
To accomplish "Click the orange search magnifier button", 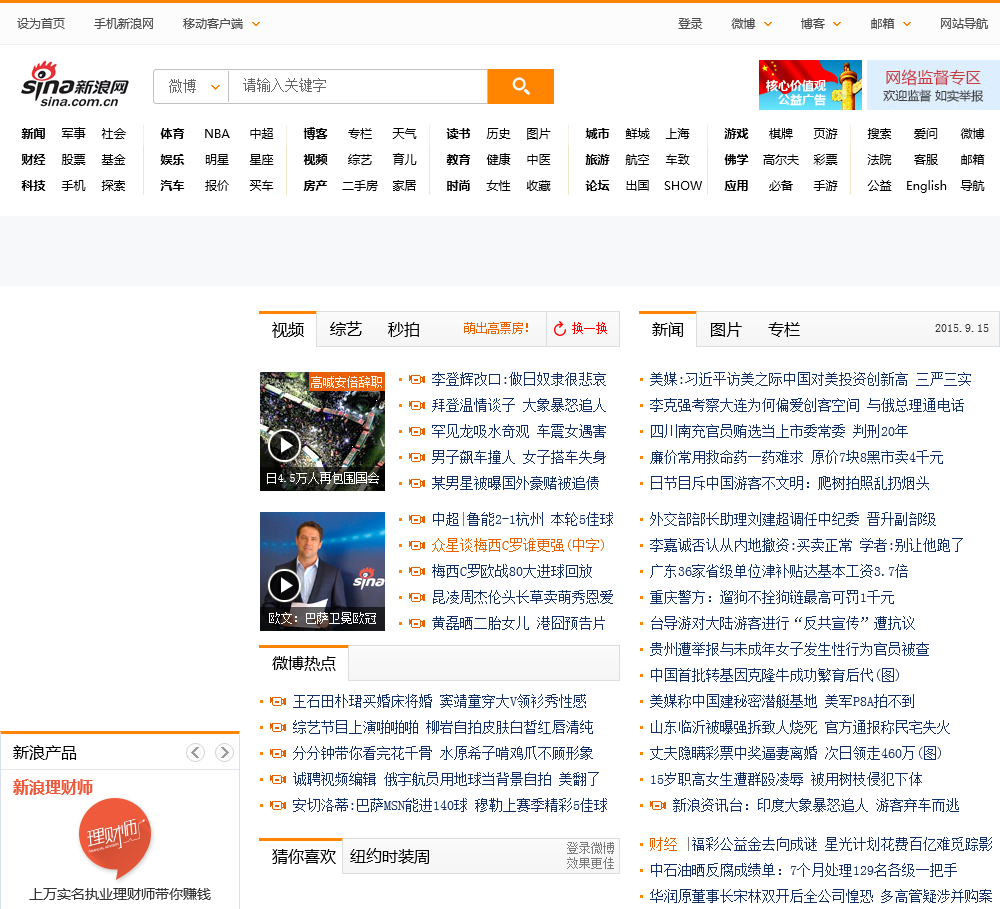I will coord(520,86).
